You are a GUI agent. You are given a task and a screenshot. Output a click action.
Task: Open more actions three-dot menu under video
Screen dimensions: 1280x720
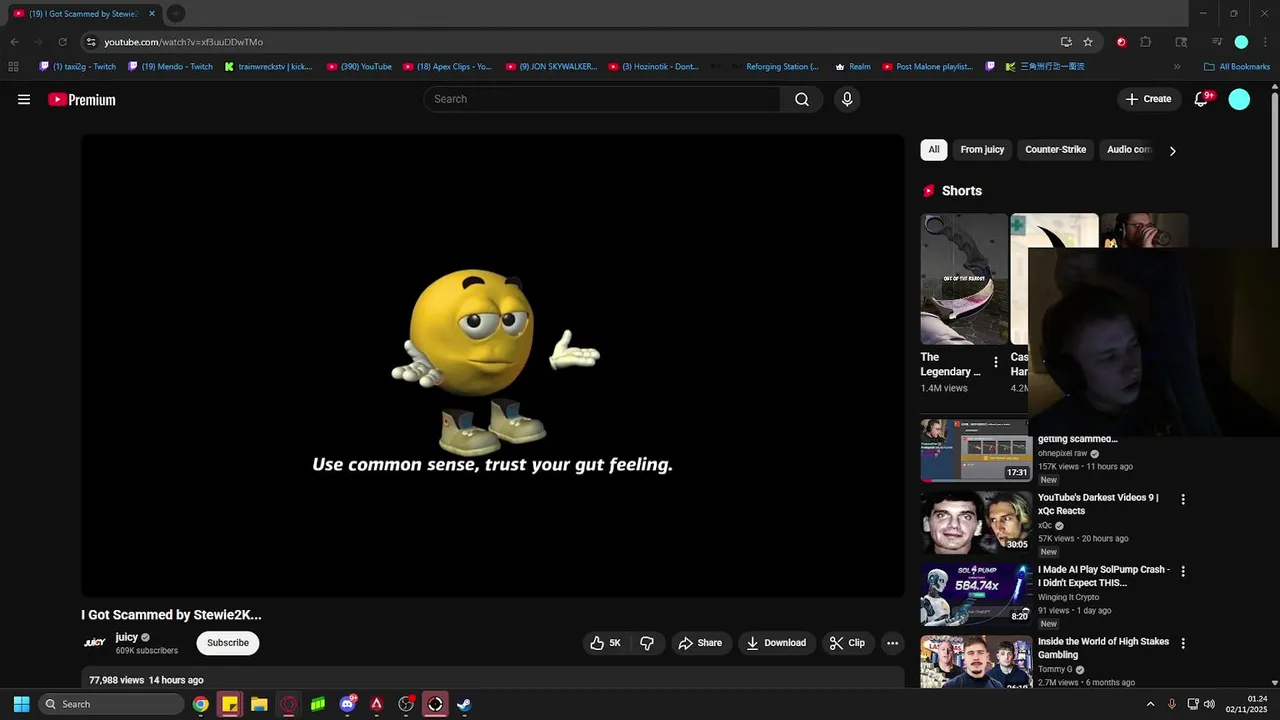[893, 643]
